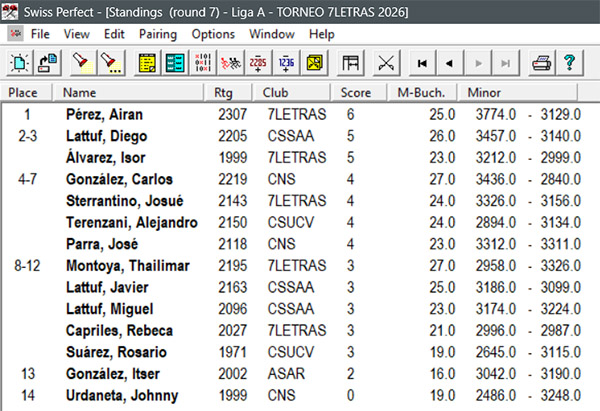This screenshot has height=411, width=600.
Task: Click the cyan standings table icon
Action: click(174, 63)
